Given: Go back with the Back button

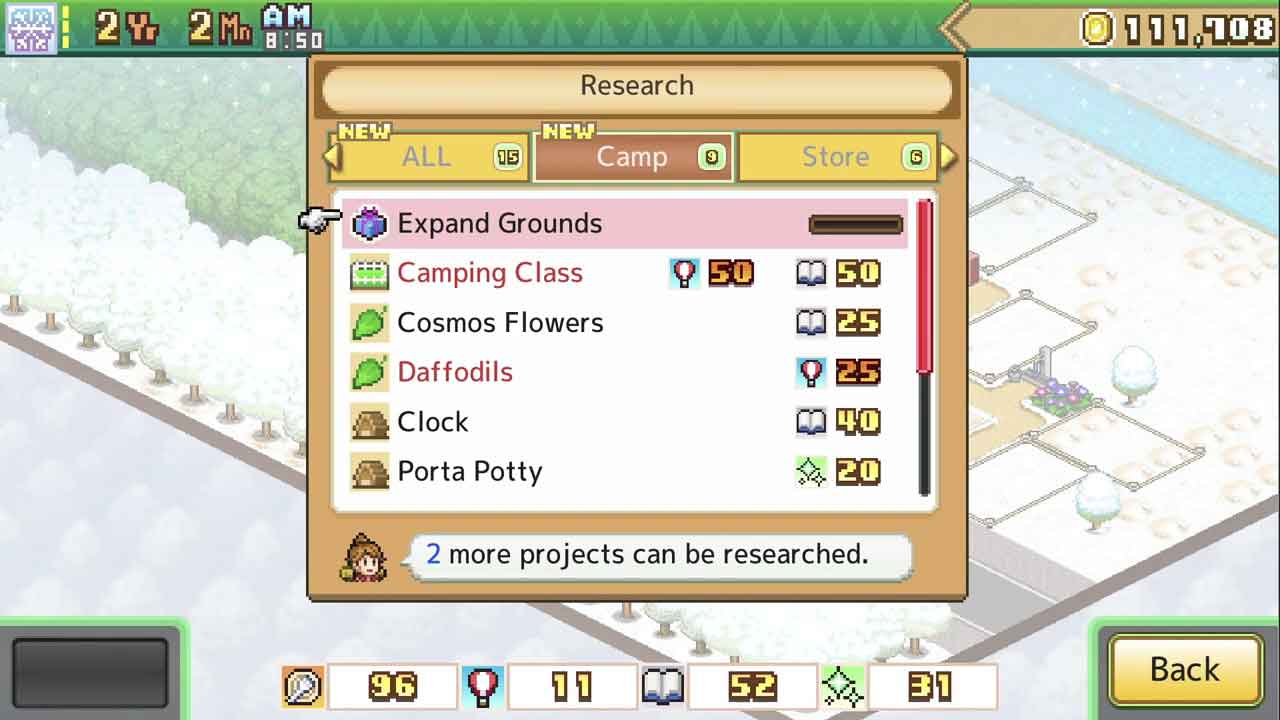Looking at the screenshot, I should click(x=1185, y=669).
